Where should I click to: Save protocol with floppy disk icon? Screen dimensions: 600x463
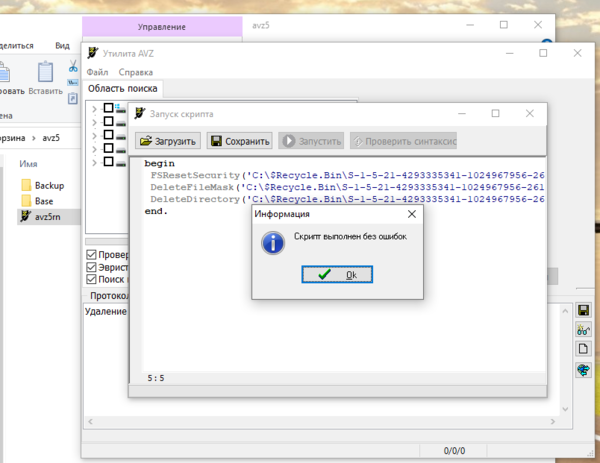584,310
